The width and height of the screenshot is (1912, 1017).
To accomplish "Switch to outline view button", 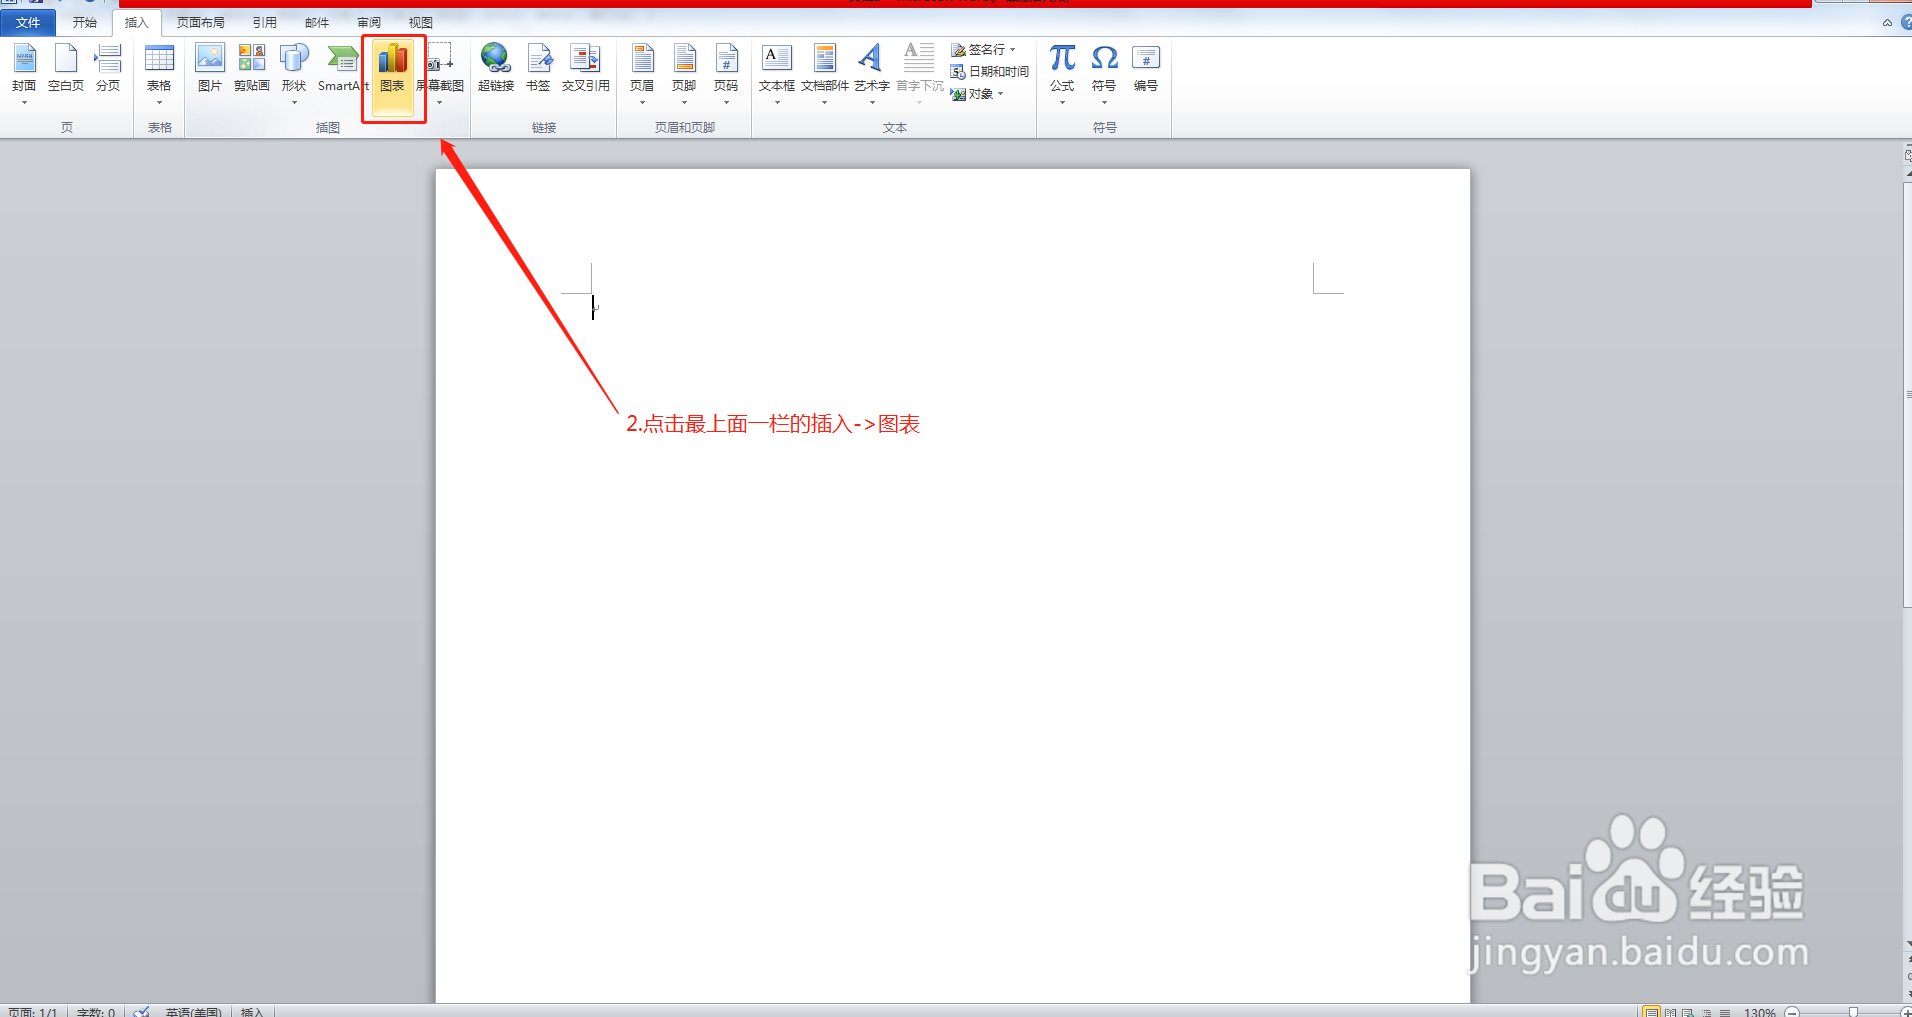I will coord(1706,1012).
